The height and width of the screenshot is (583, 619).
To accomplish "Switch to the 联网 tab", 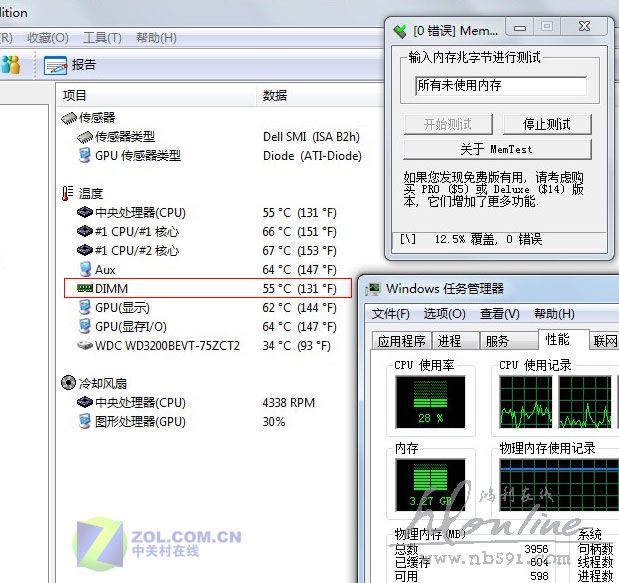I will [604, 341].
